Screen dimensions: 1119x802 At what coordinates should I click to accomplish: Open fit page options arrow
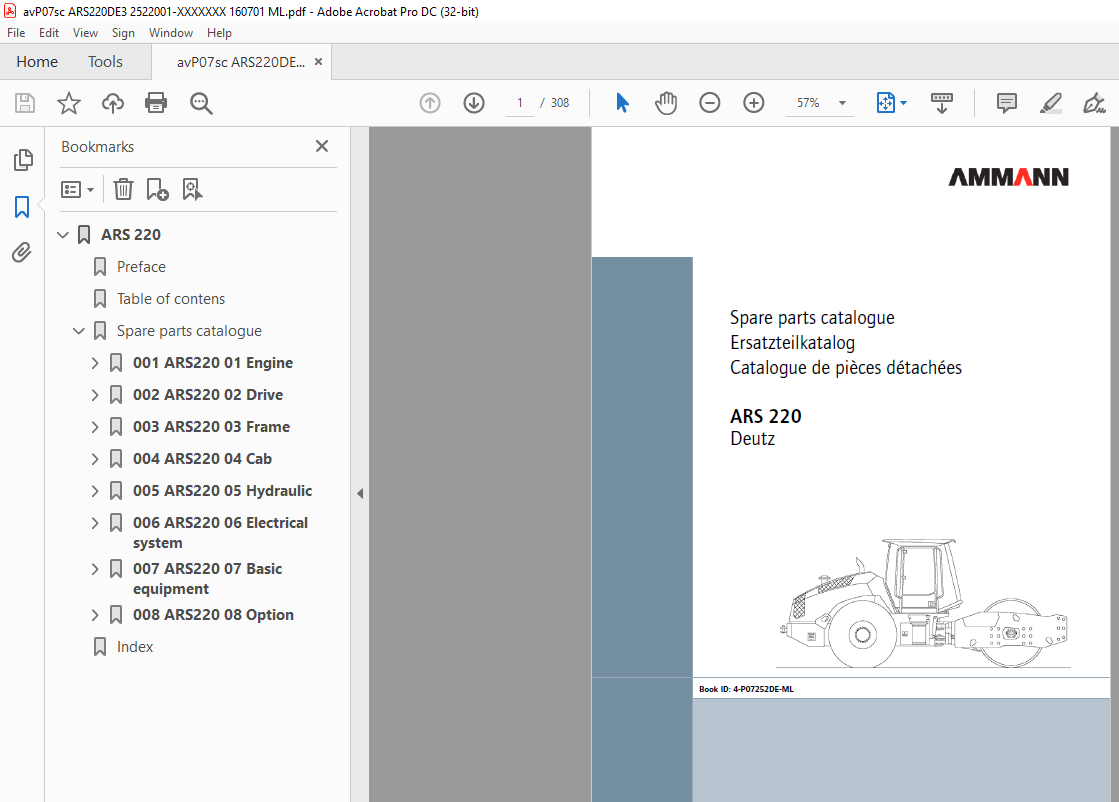[x=903, y=103]
